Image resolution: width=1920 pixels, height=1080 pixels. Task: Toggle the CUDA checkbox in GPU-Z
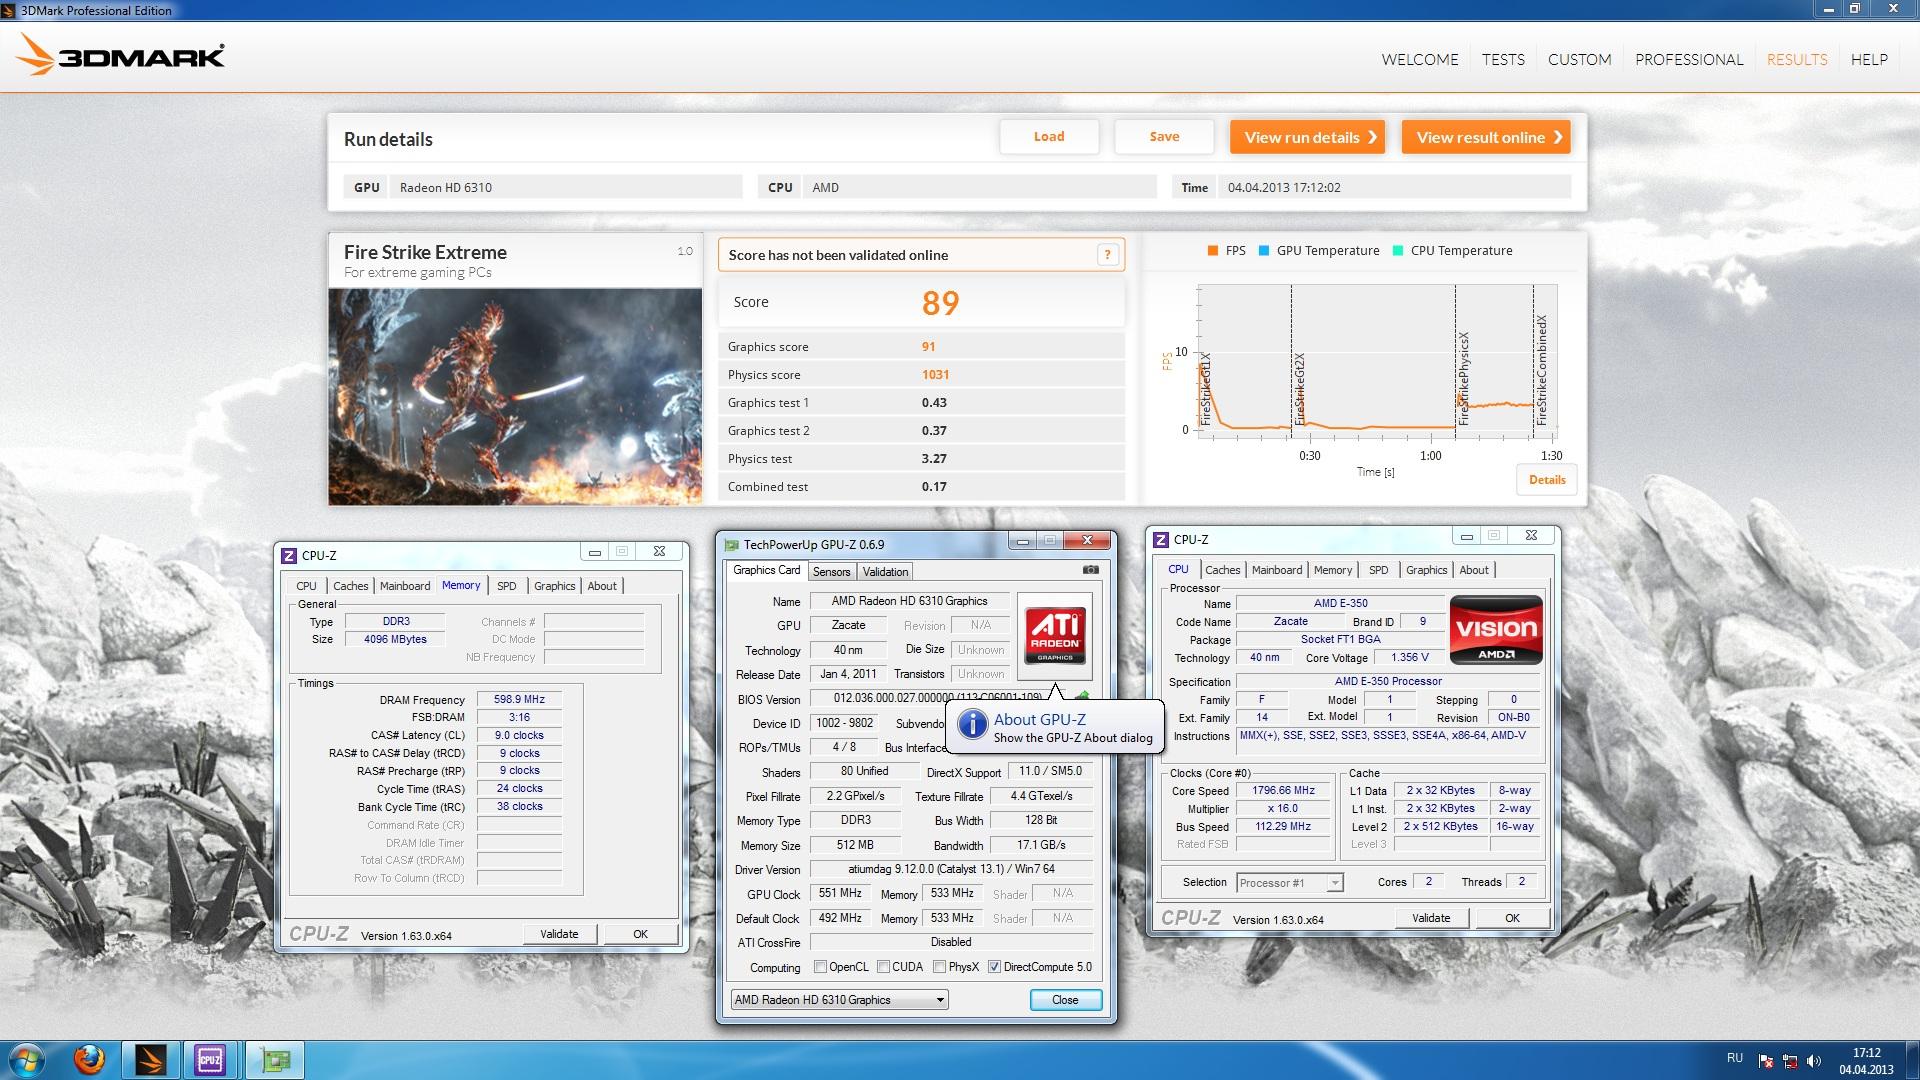[x=883, y=967]
